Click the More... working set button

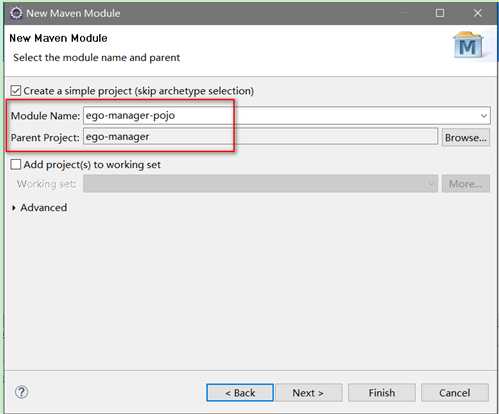click(x=466, y=184)
